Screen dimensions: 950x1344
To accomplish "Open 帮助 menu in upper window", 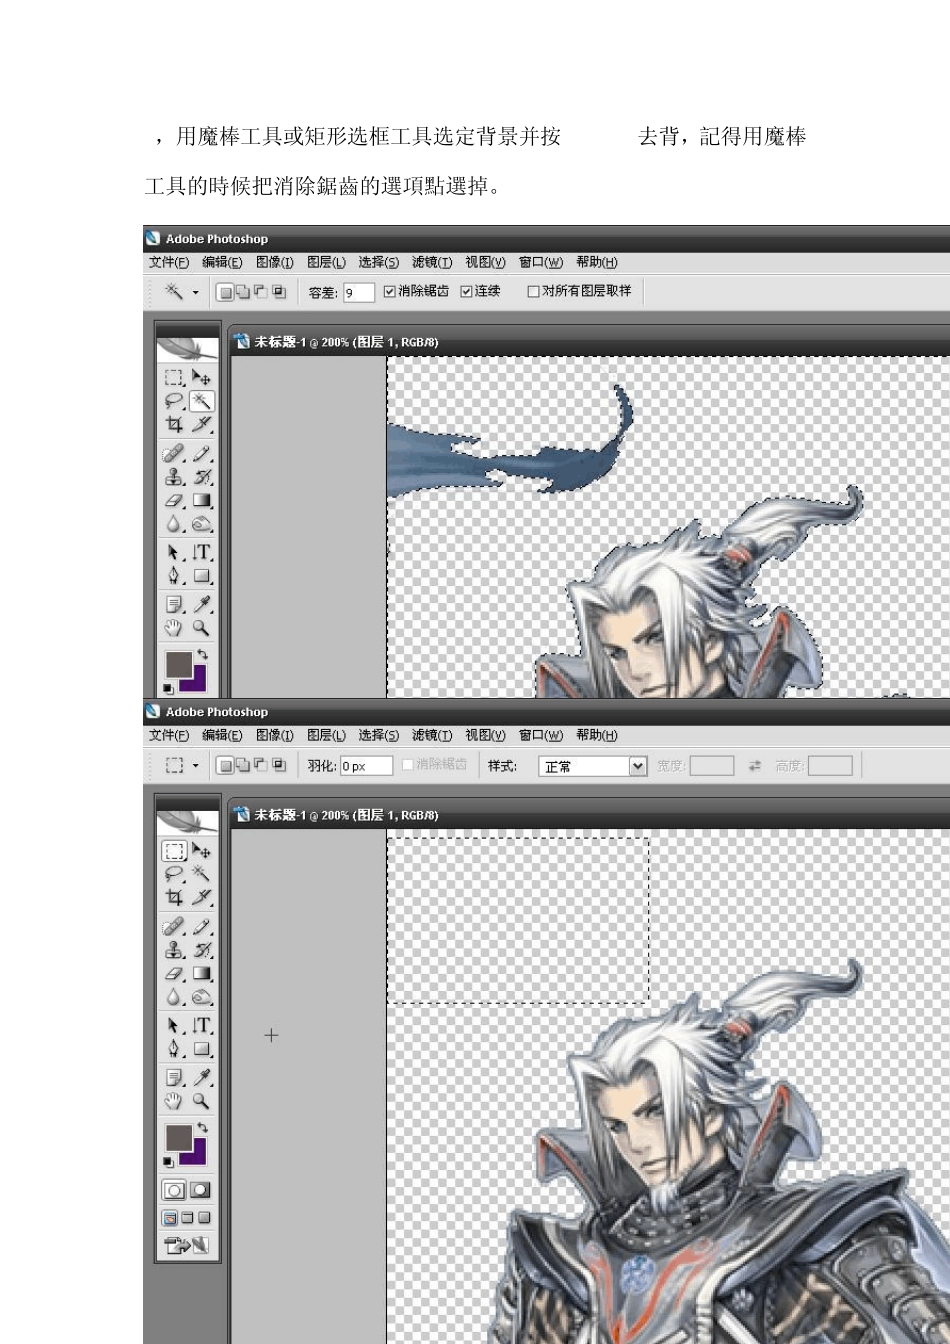I will 597,262.
